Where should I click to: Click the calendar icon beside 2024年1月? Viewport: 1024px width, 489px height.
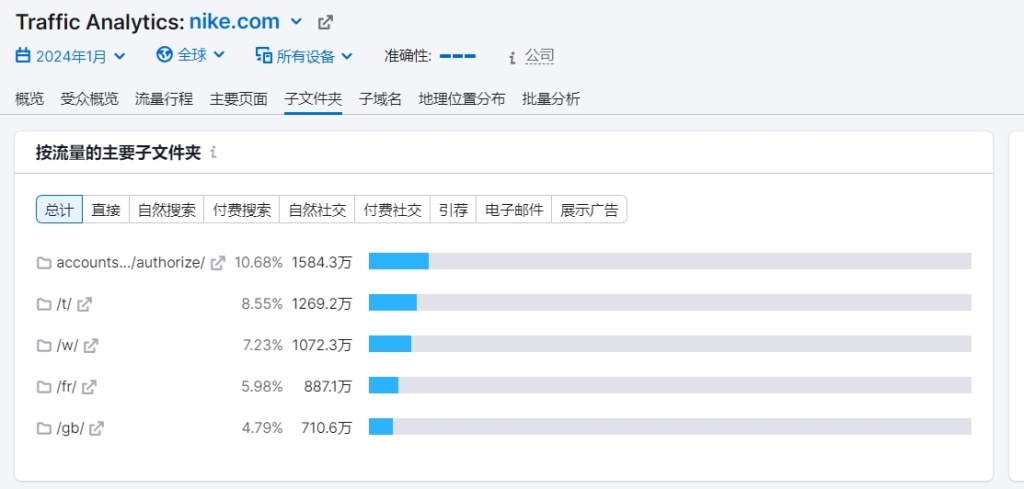(23, 55)
